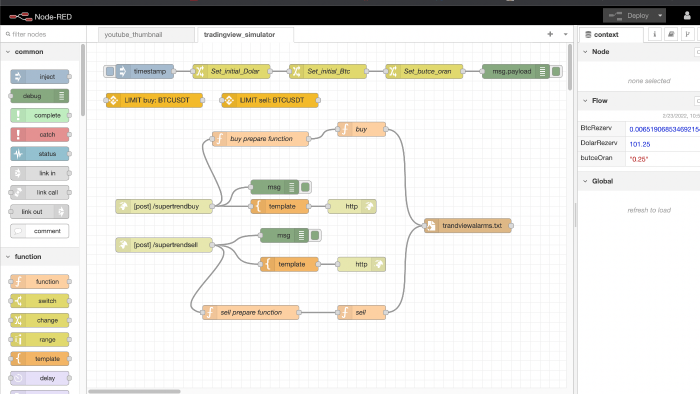
Task: Select the buy prepare function node
Action: point(260,139)
